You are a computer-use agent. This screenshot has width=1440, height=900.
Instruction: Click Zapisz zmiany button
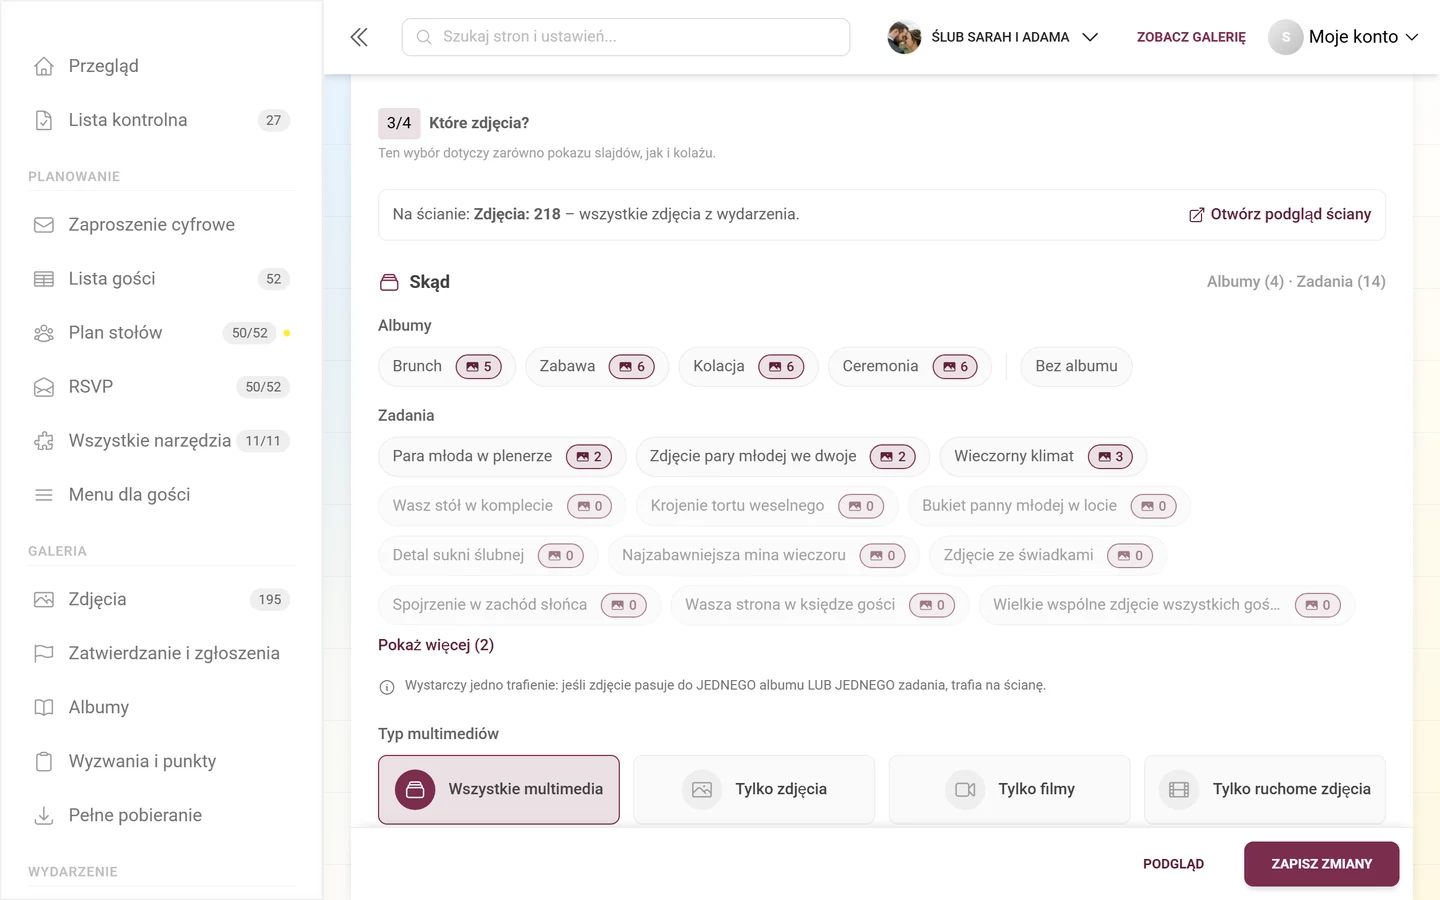(1321, 864)
